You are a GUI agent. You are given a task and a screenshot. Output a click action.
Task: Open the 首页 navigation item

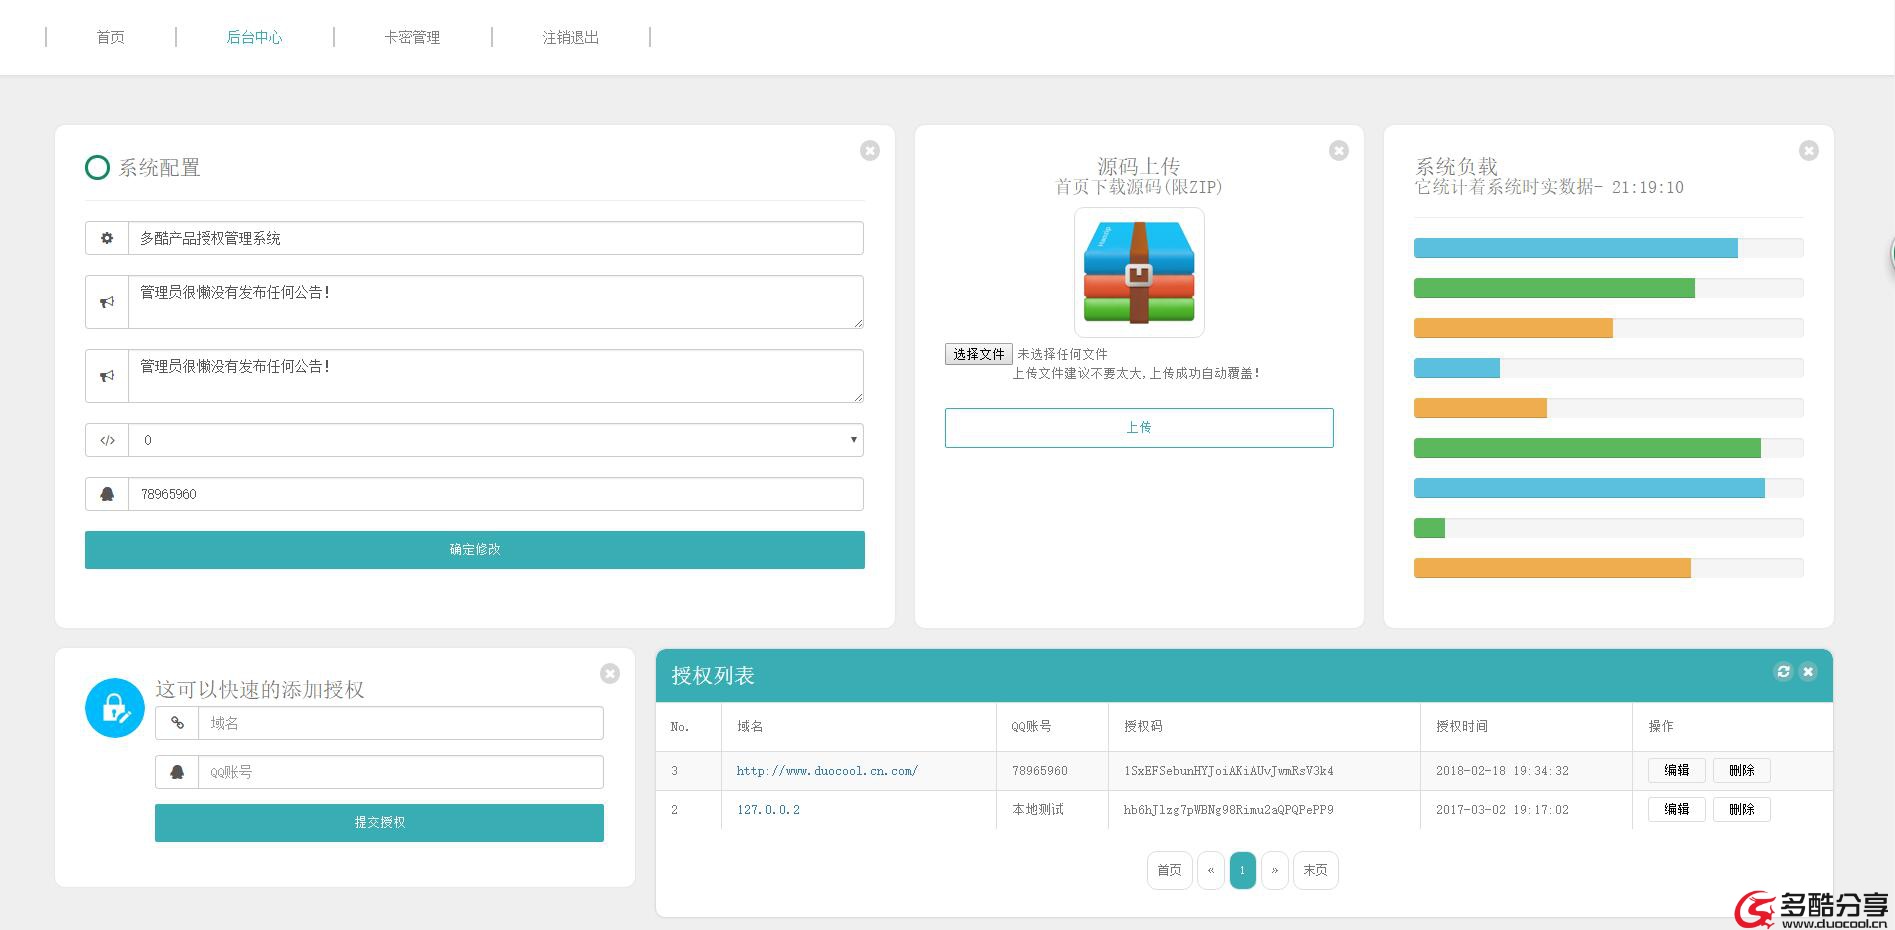pos(110,37)
